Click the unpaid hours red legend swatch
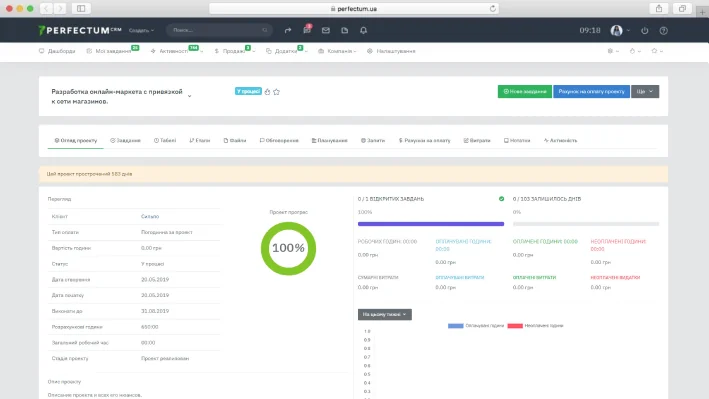Image resolution: width=709 pixels, height=399 pixels. 515,326
